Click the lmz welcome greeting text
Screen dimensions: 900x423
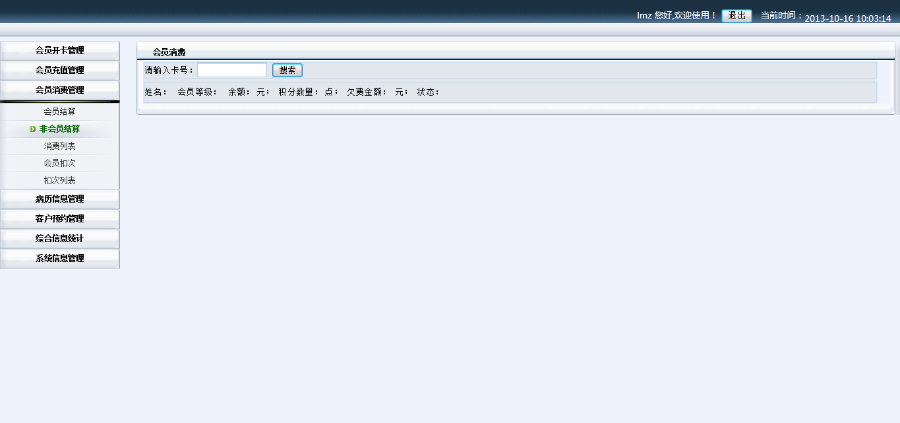(677, 16)
